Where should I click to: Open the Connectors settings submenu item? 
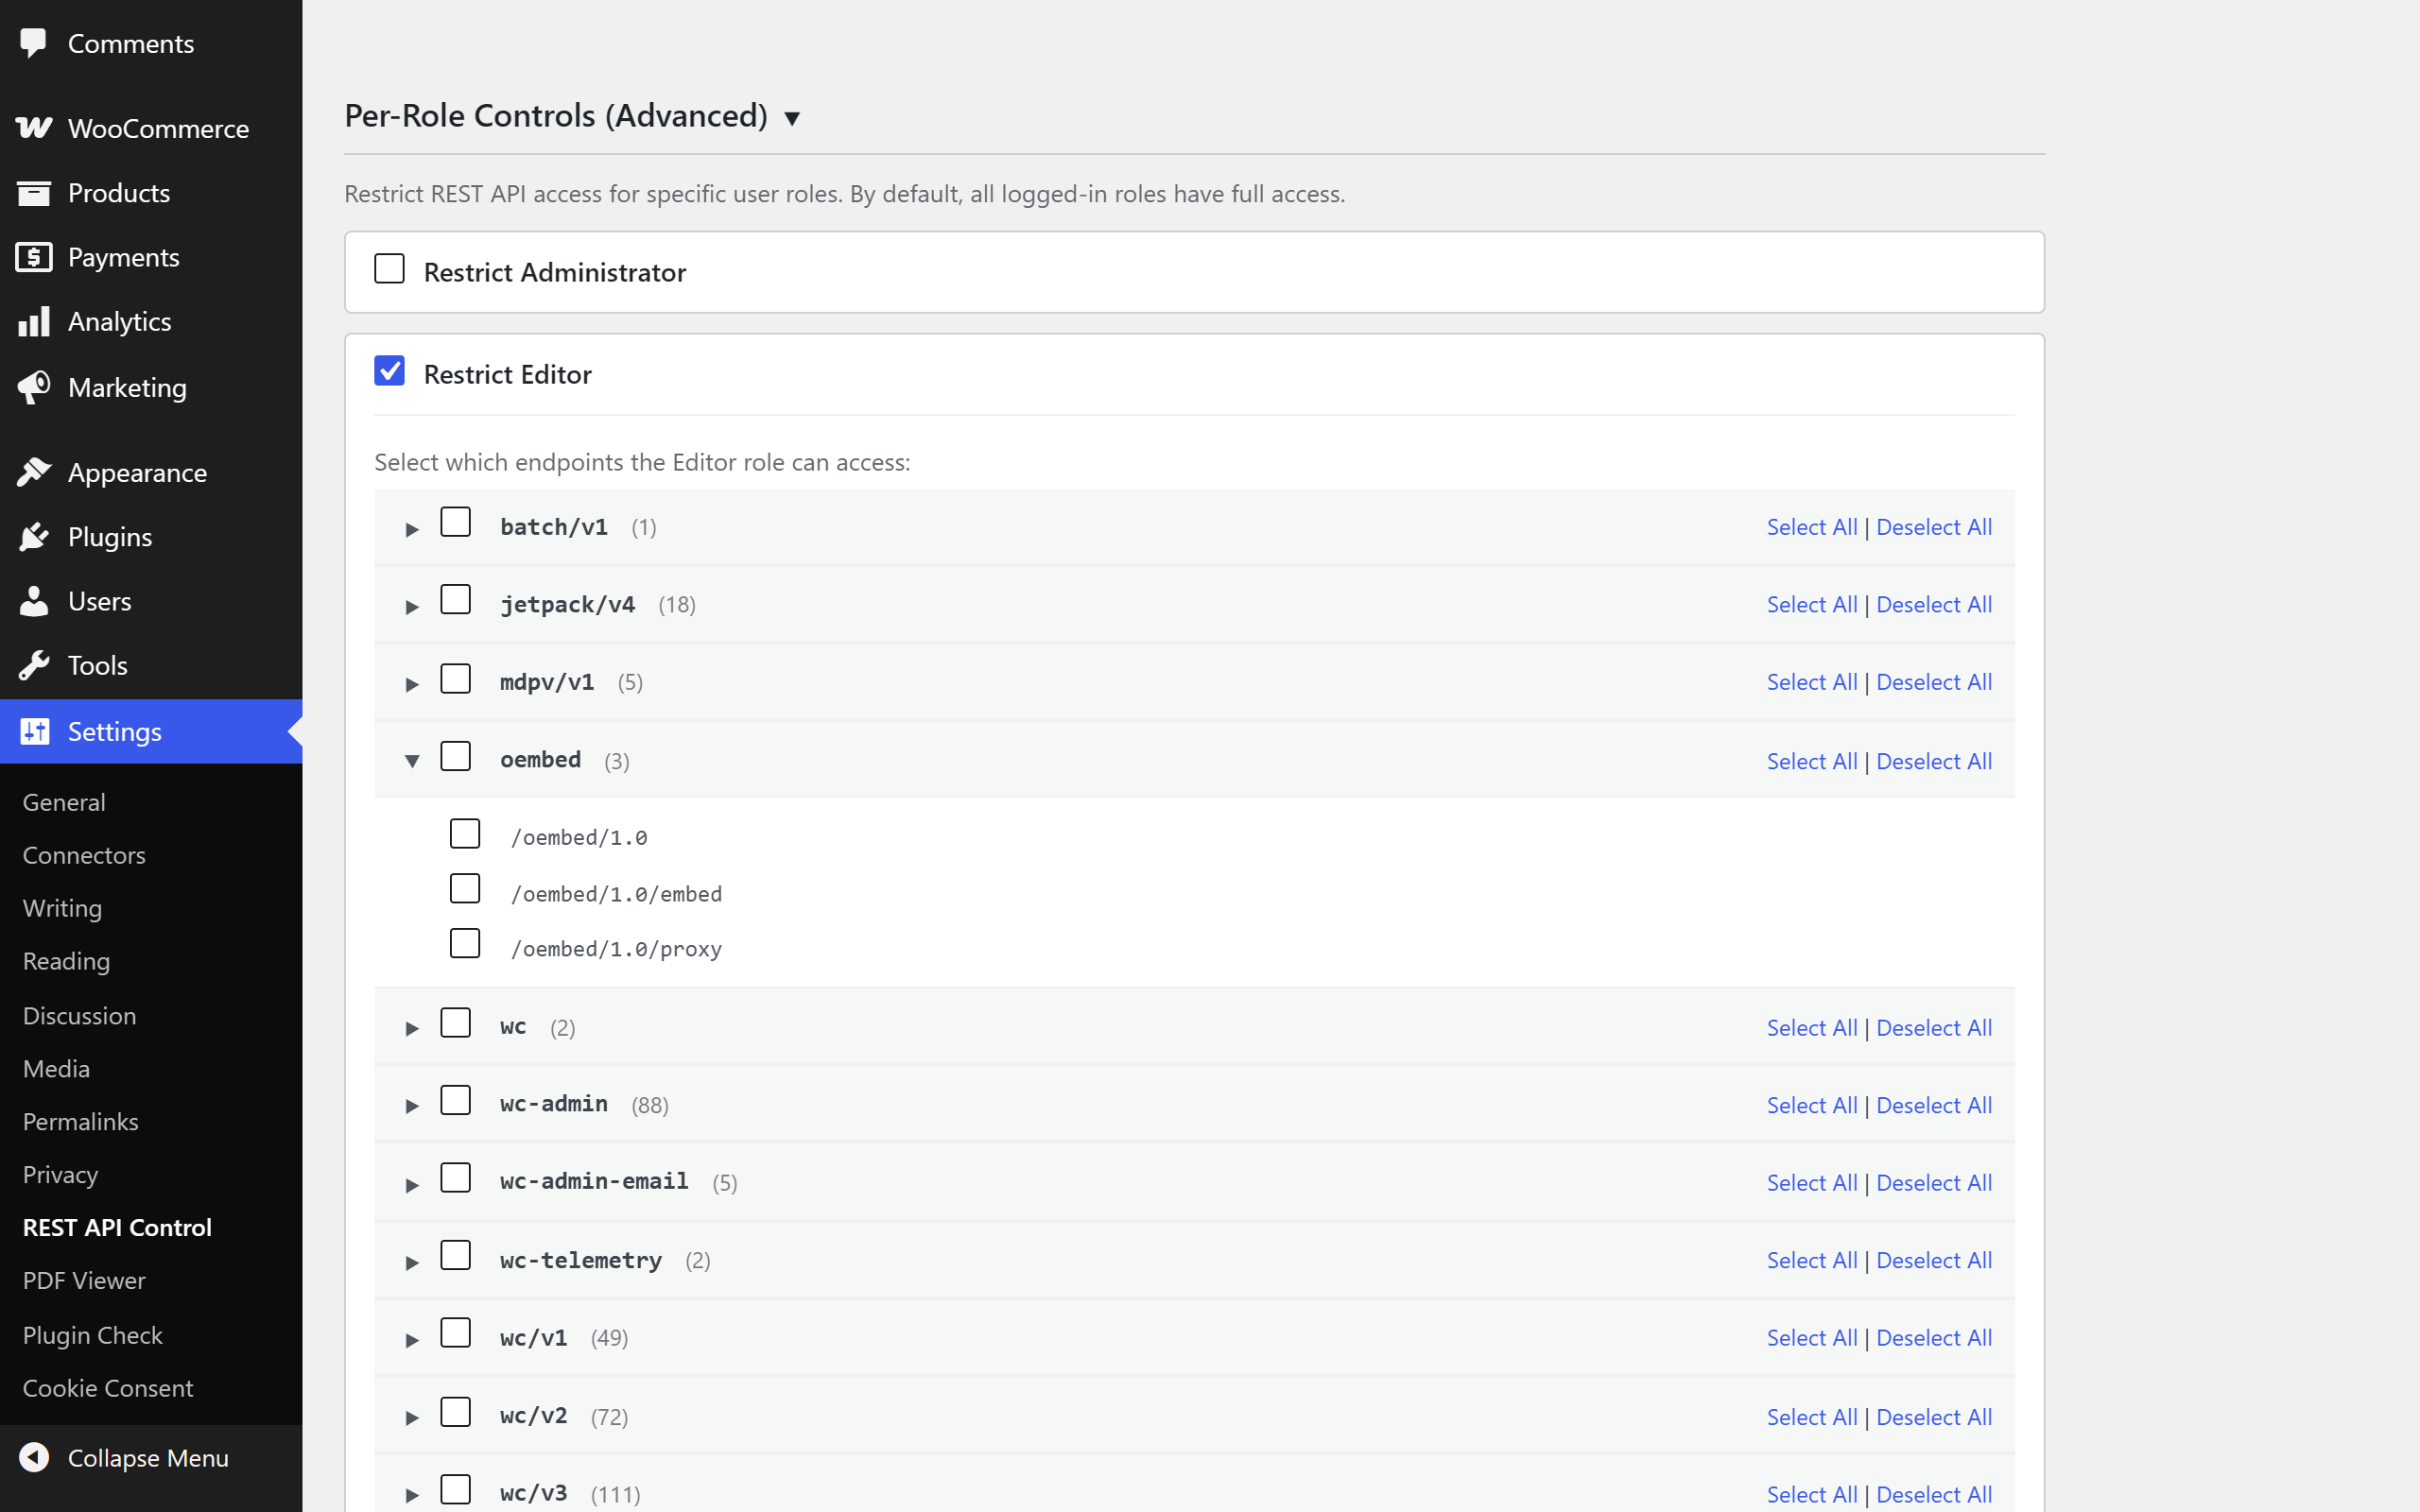click(x=84, y=855)
